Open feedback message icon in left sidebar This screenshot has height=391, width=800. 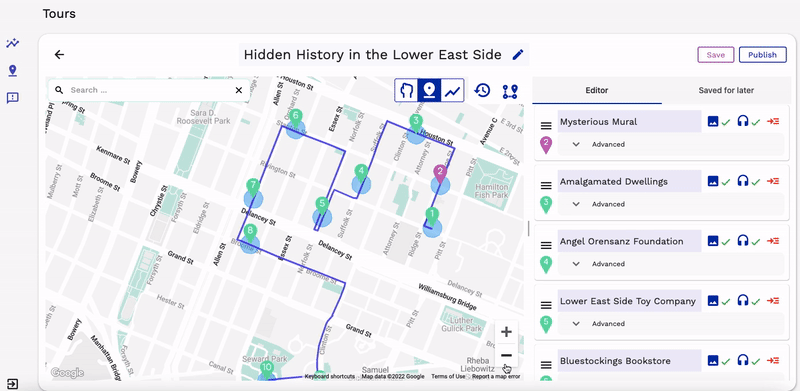click(x=13, y=97)
